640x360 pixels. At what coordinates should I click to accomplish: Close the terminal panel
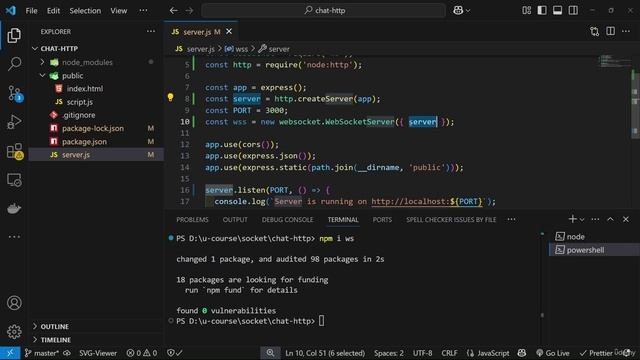click(x=626, y=219)
